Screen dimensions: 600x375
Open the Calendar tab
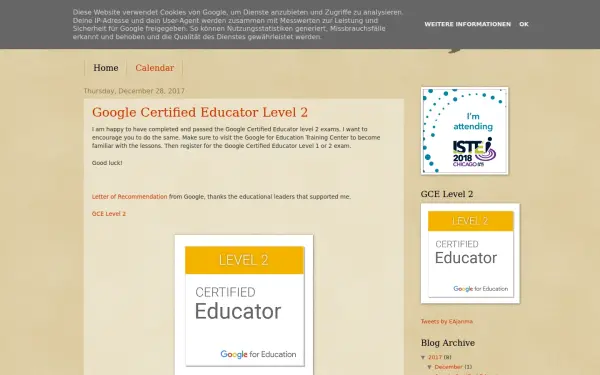155,68
